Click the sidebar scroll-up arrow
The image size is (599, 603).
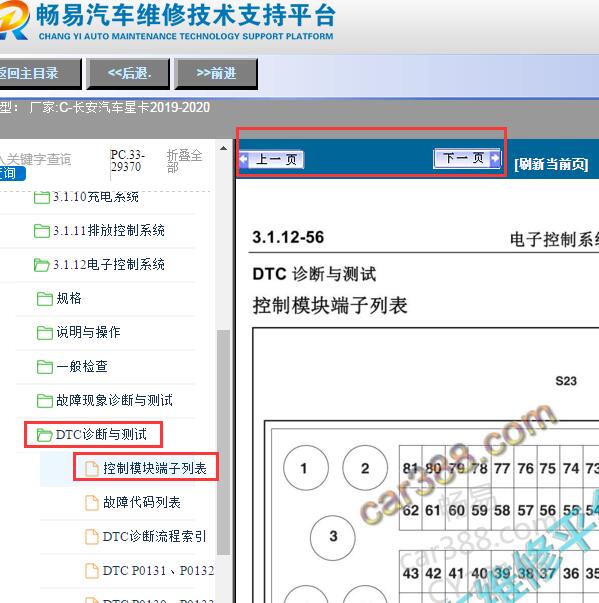click(223, 148)
